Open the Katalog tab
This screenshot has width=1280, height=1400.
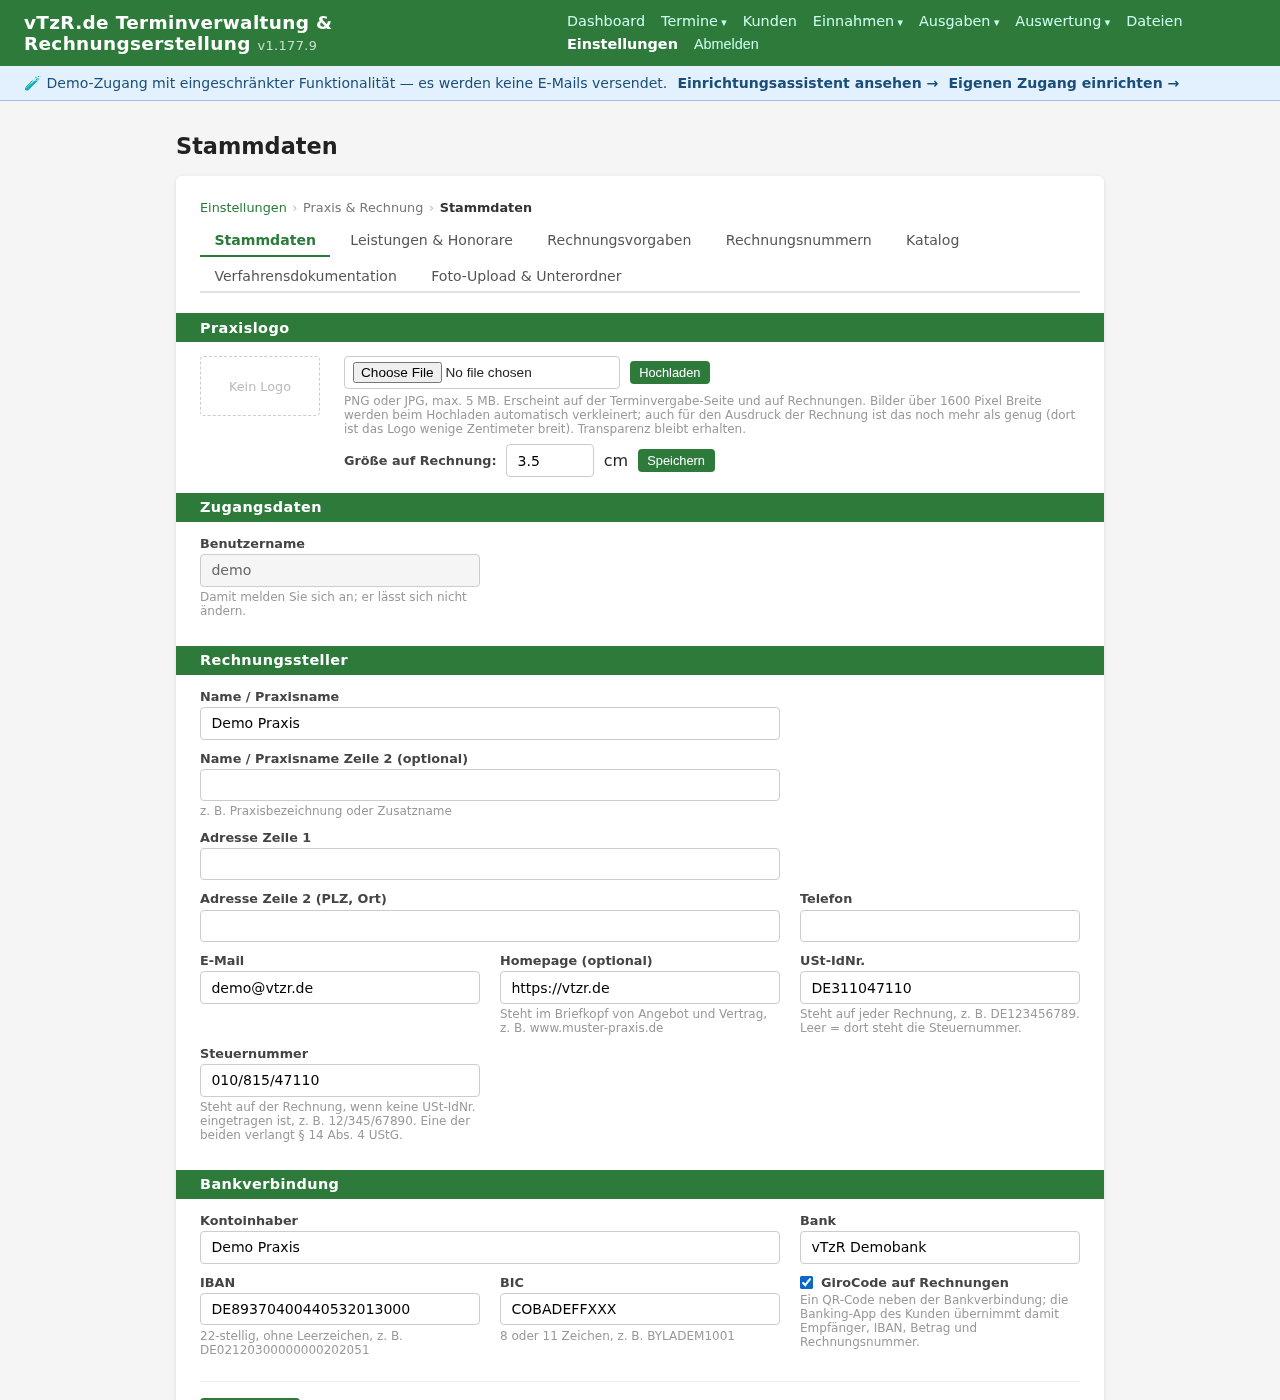click(x=932, y=240)
